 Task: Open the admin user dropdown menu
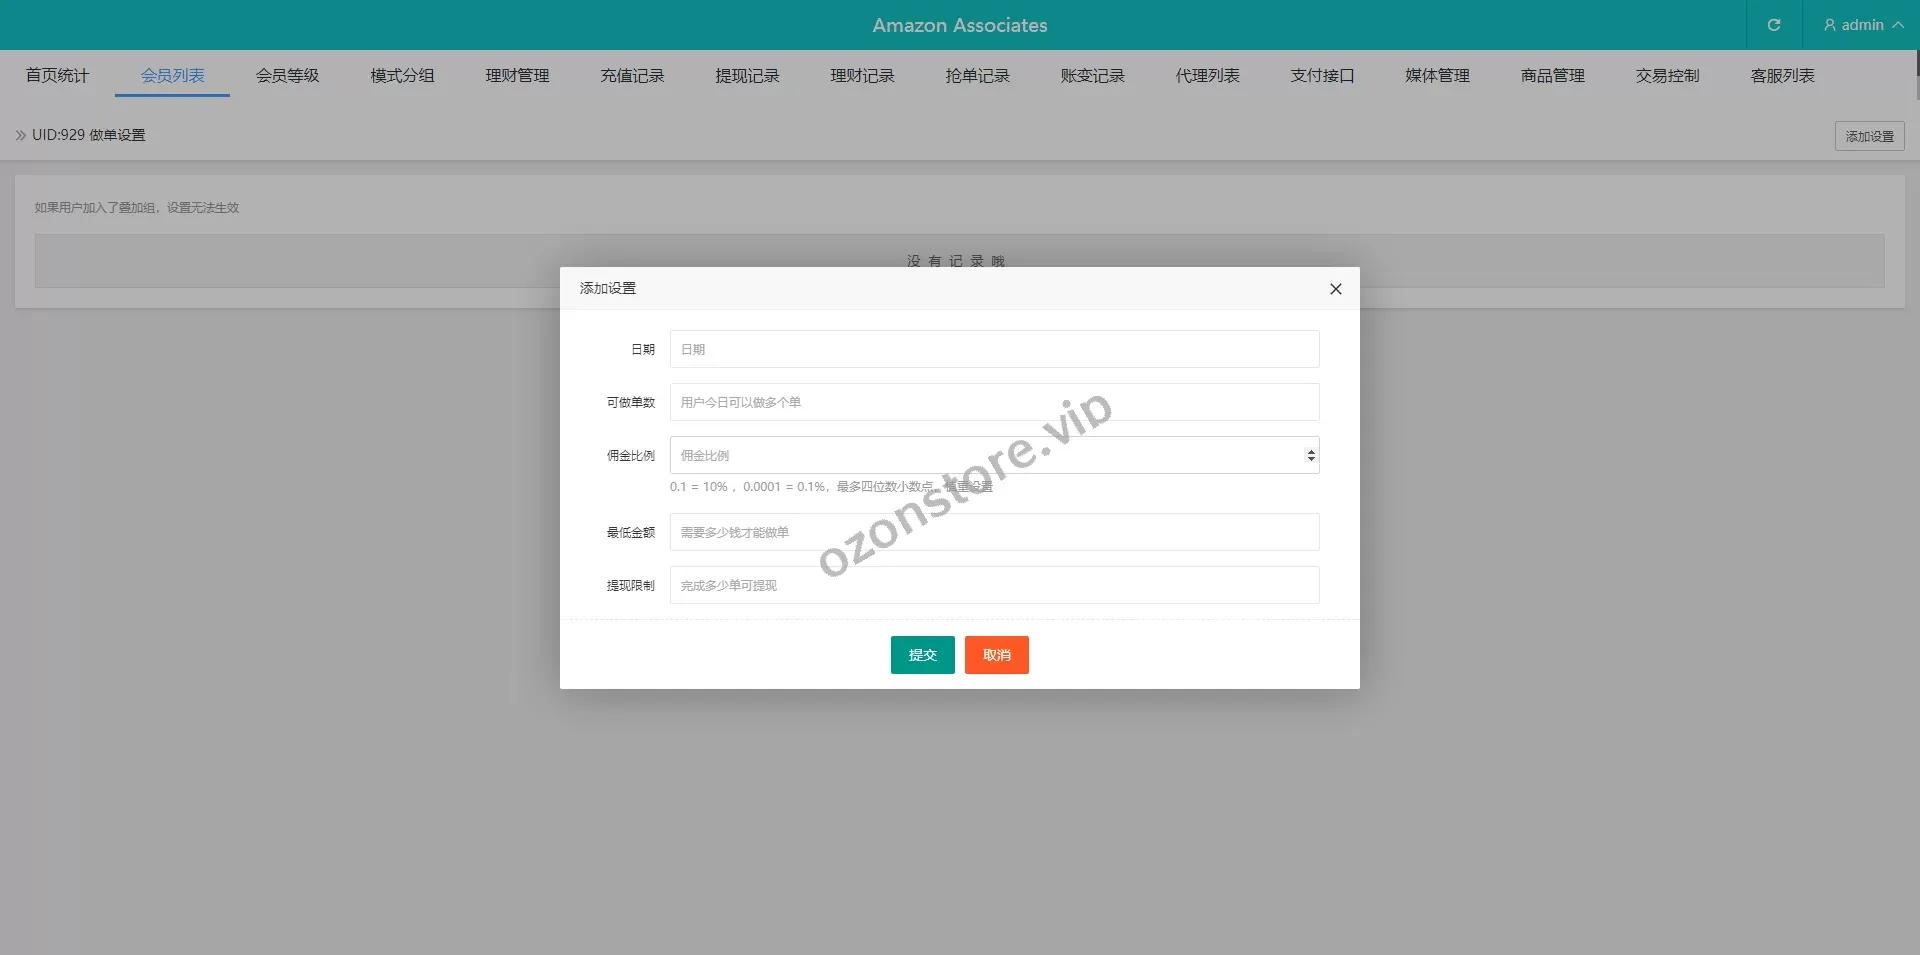point(1862,25)
